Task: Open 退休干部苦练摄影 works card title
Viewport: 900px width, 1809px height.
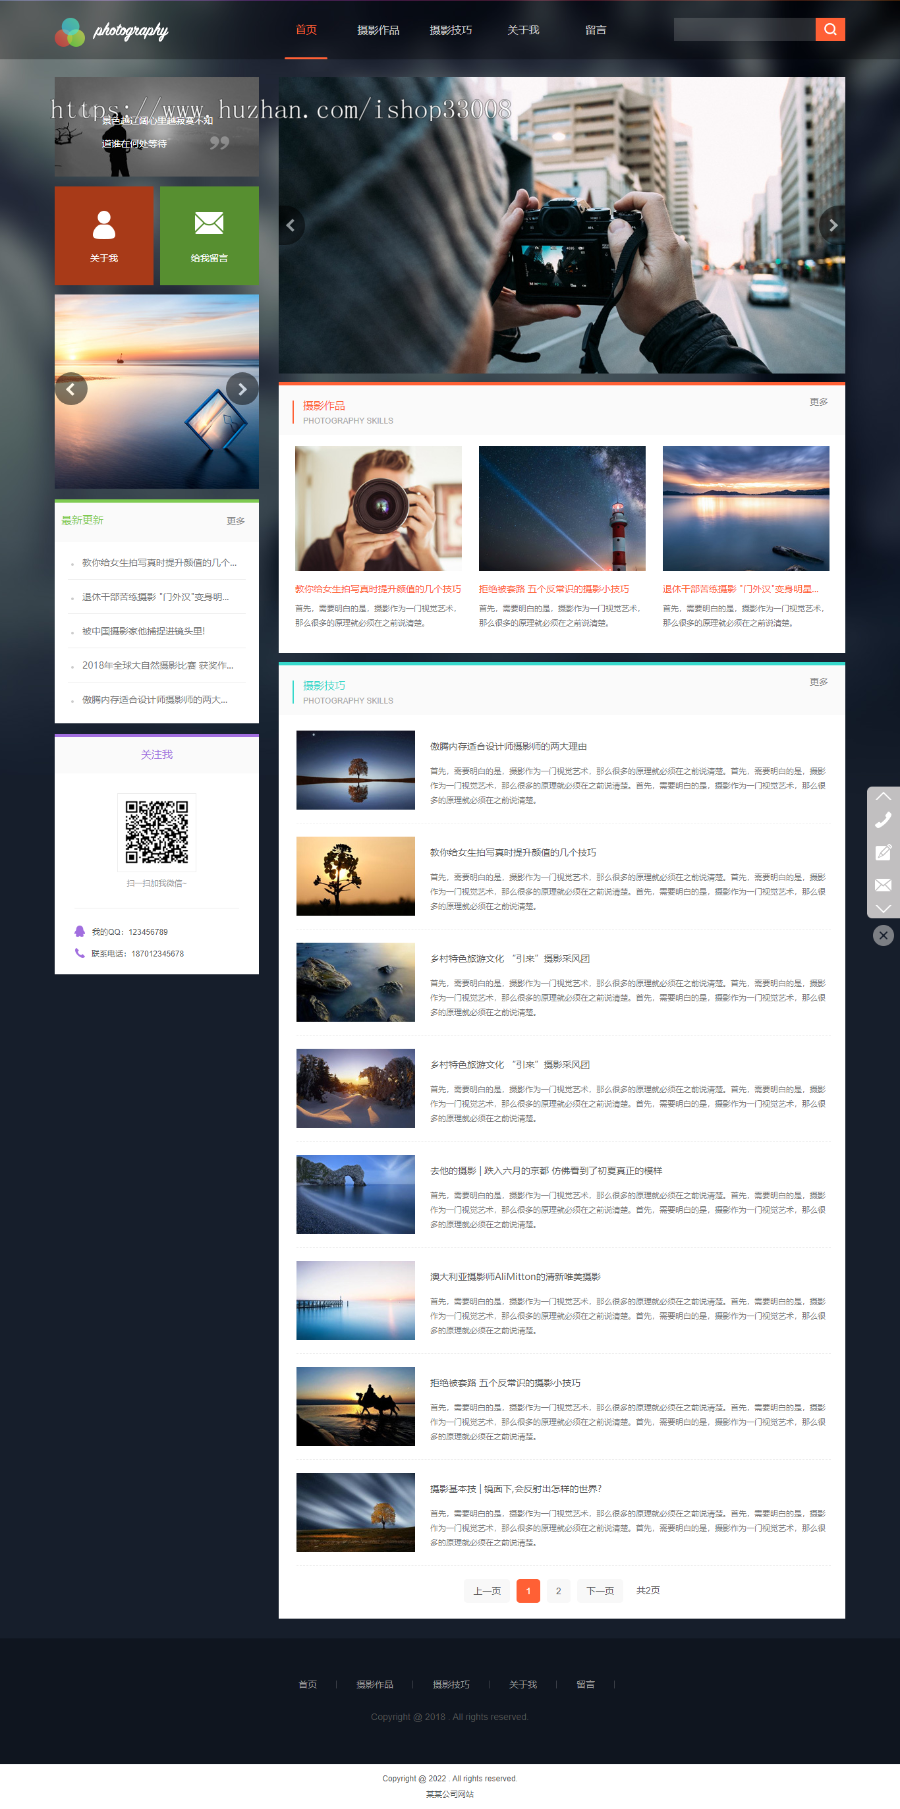Action: [740, 589]
